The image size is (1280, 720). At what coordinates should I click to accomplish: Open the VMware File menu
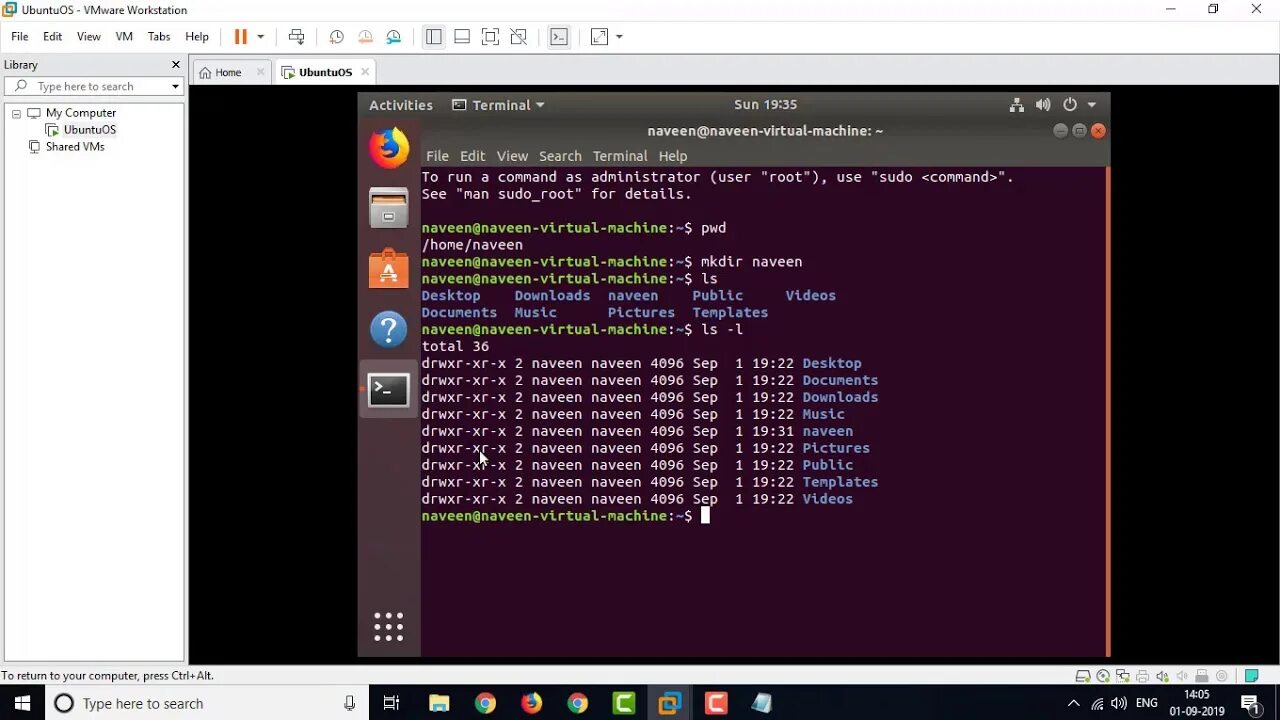point(20,37)
